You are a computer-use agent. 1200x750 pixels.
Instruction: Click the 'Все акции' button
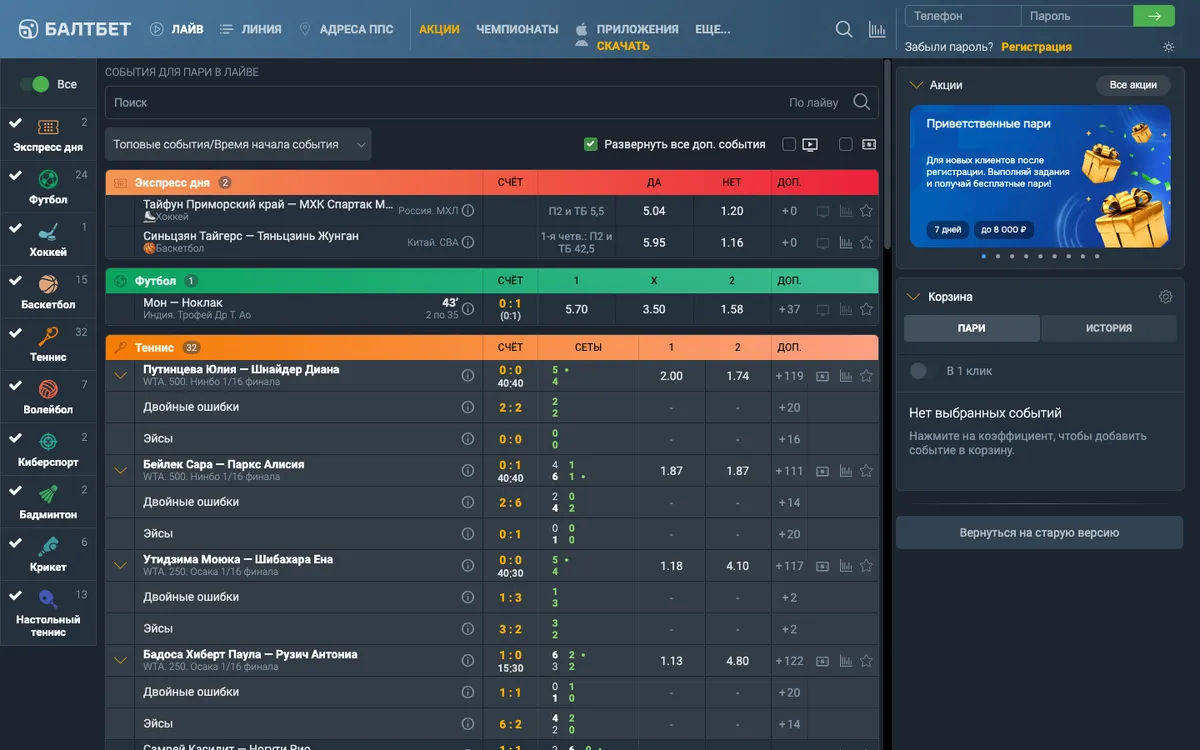click(1133, 85)
